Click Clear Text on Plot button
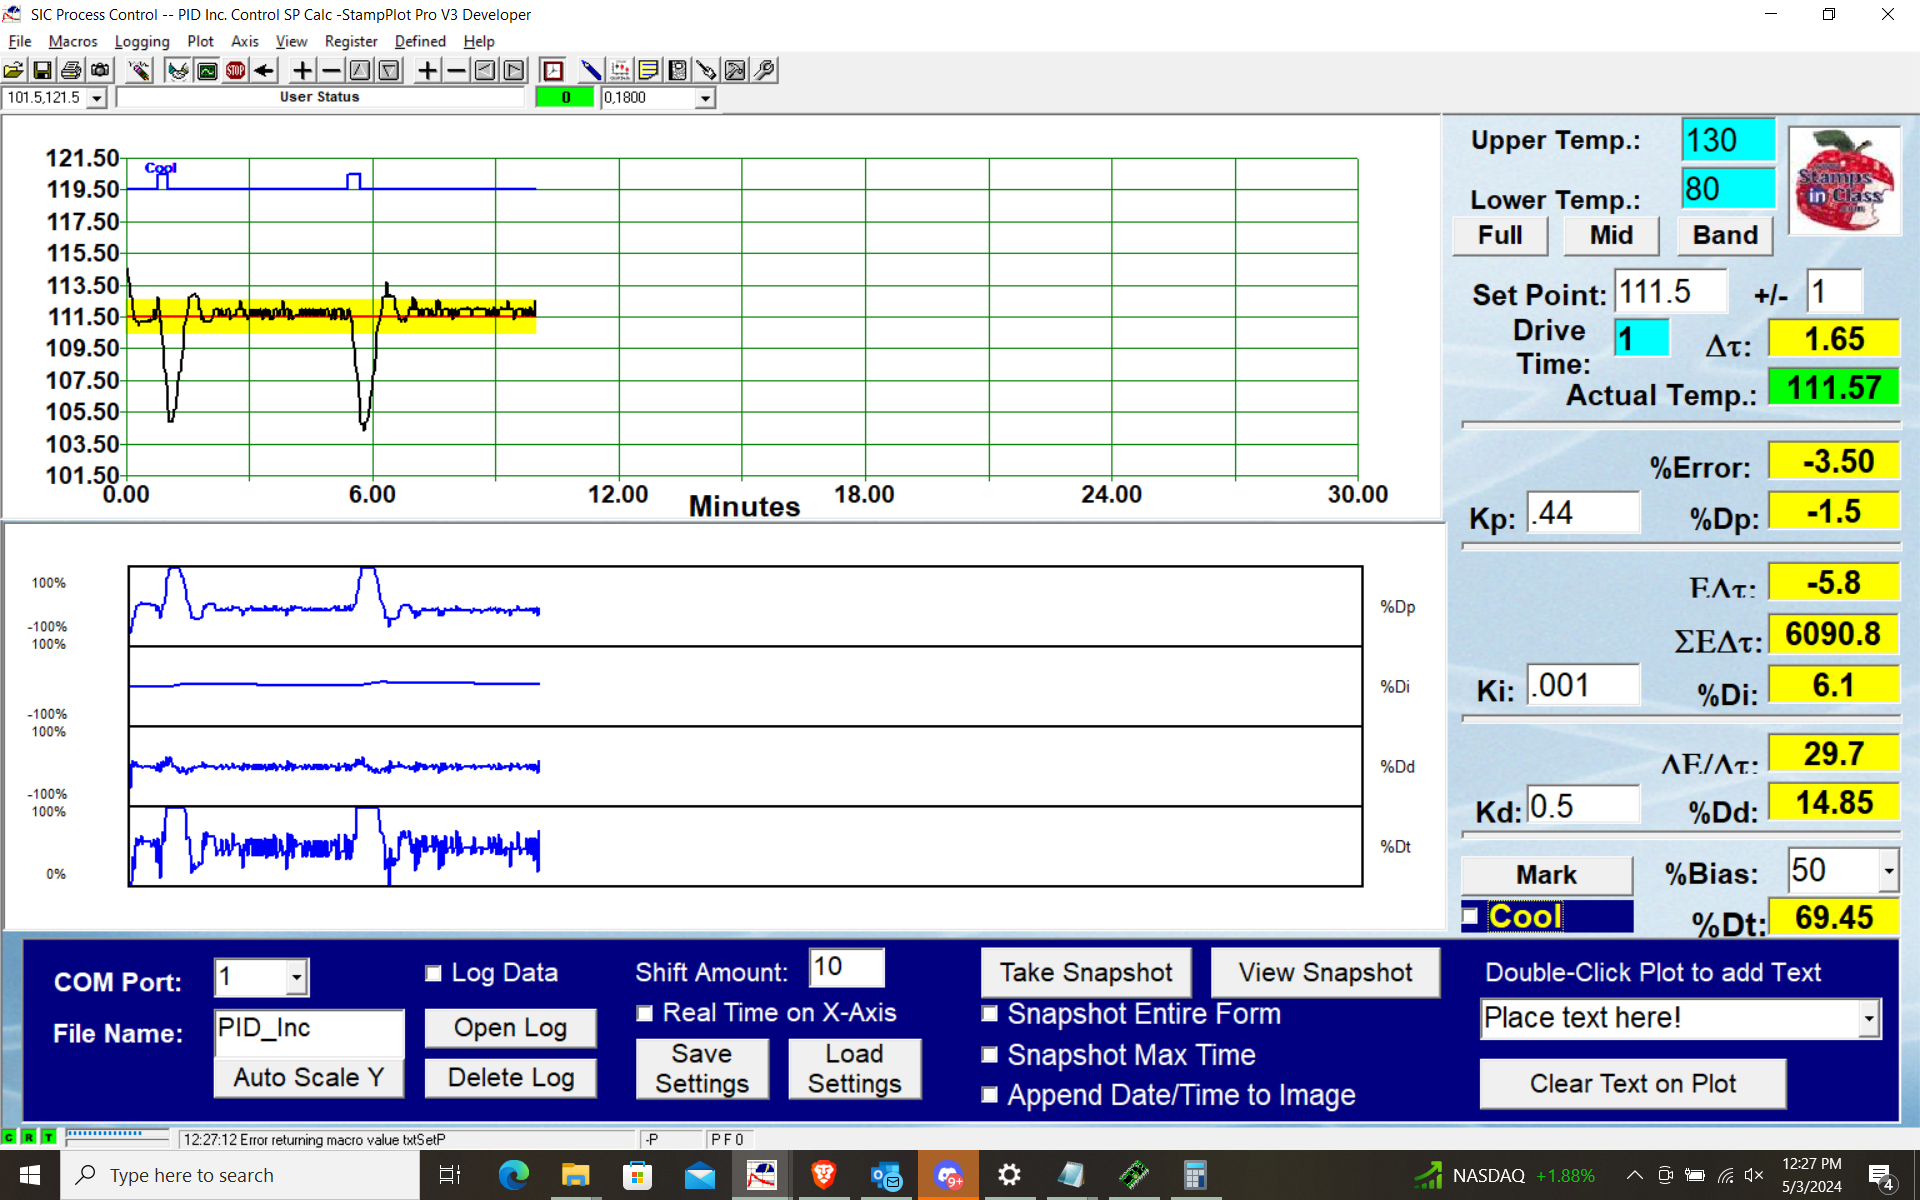The width and height of the screenshot is (1920, 1200). pyautogui.click(x=1633, y=1084)
